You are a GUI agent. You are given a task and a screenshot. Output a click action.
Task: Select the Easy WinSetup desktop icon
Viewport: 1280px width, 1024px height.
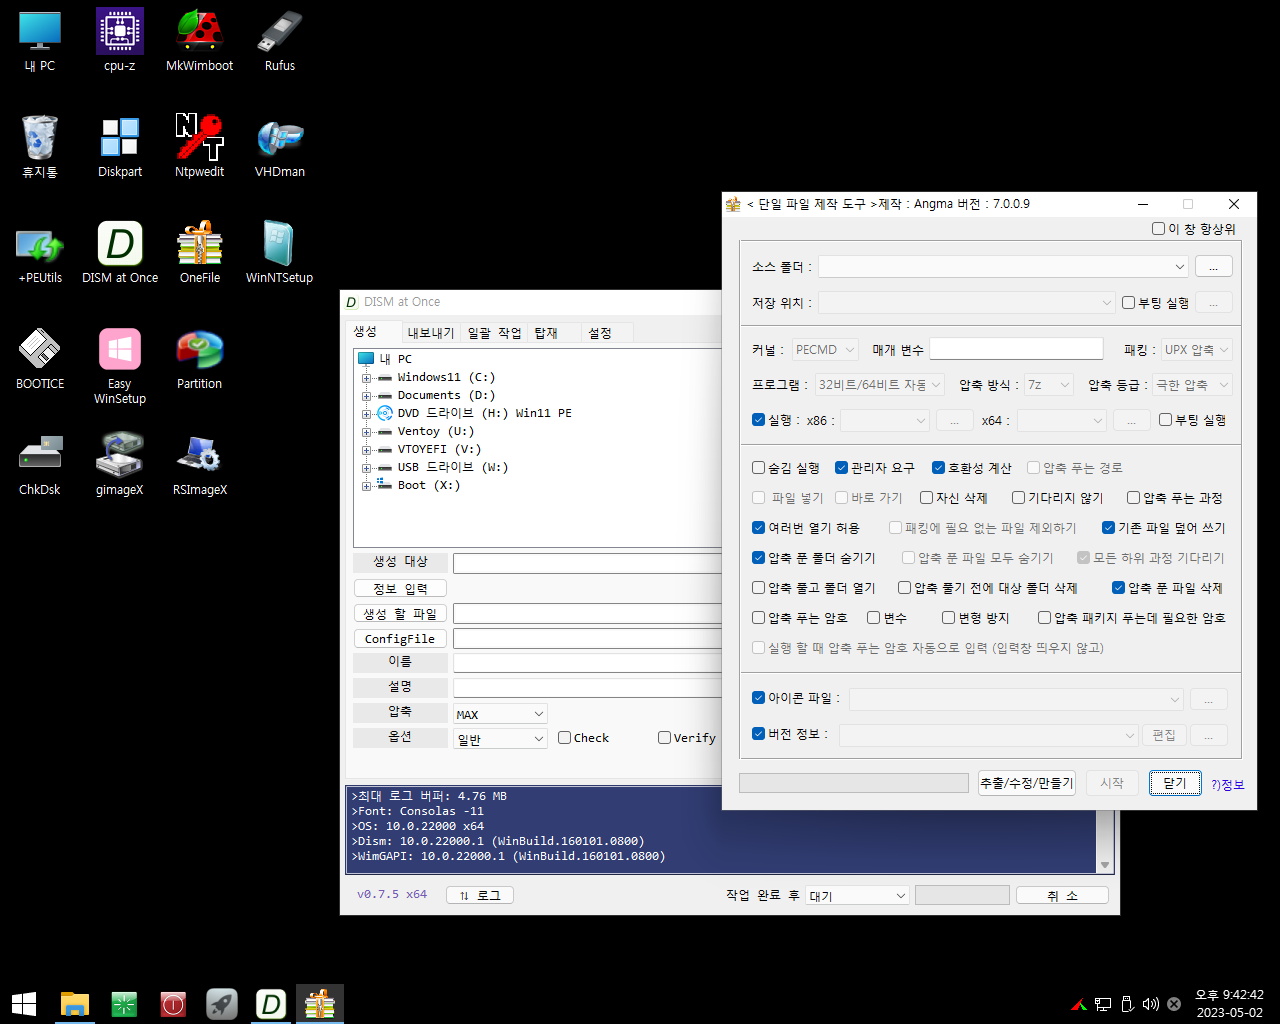(x=120, y=365)
